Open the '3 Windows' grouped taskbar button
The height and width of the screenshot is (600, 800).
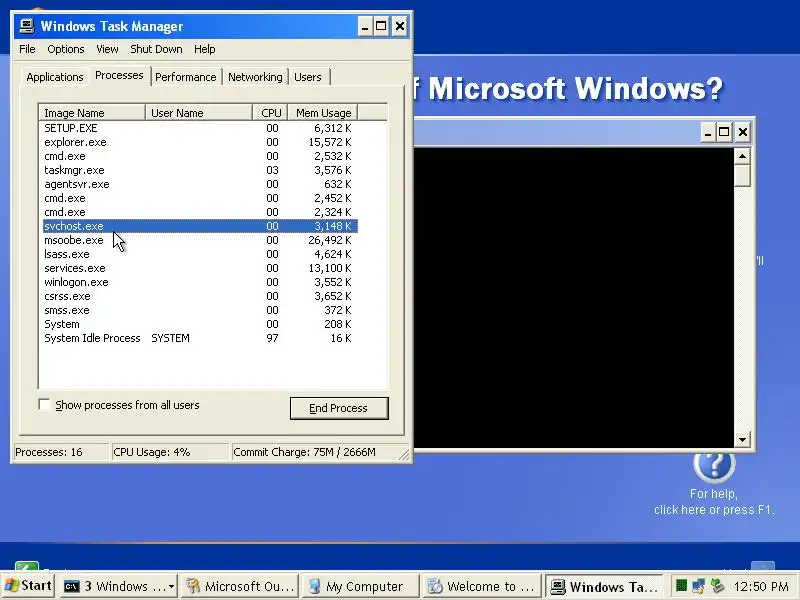click(x=118, y=586)
